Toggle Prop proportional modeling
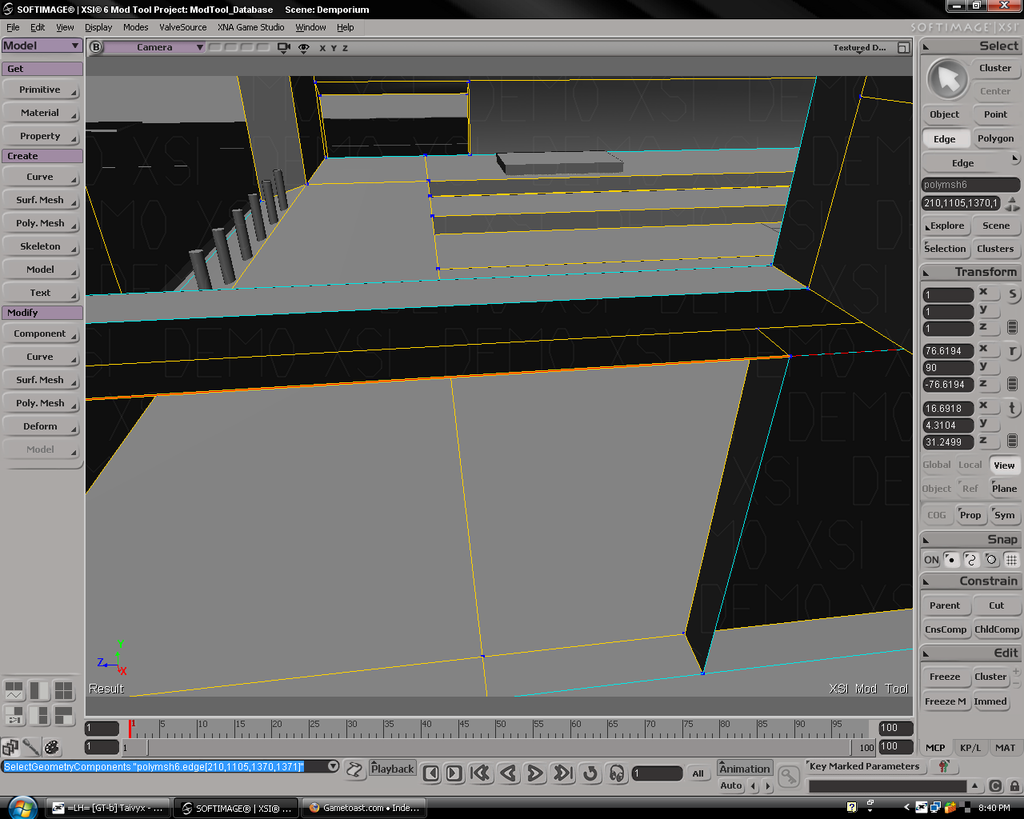The width and height of the screenshot is (1024, 819). click(x=970, y=515)
